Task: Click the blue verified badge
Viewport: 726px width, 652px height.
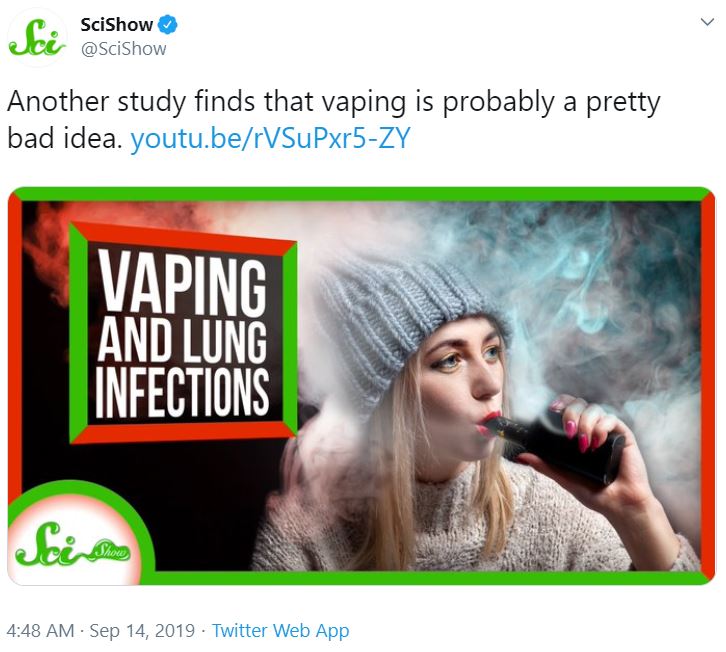Action: click(168, 25)
